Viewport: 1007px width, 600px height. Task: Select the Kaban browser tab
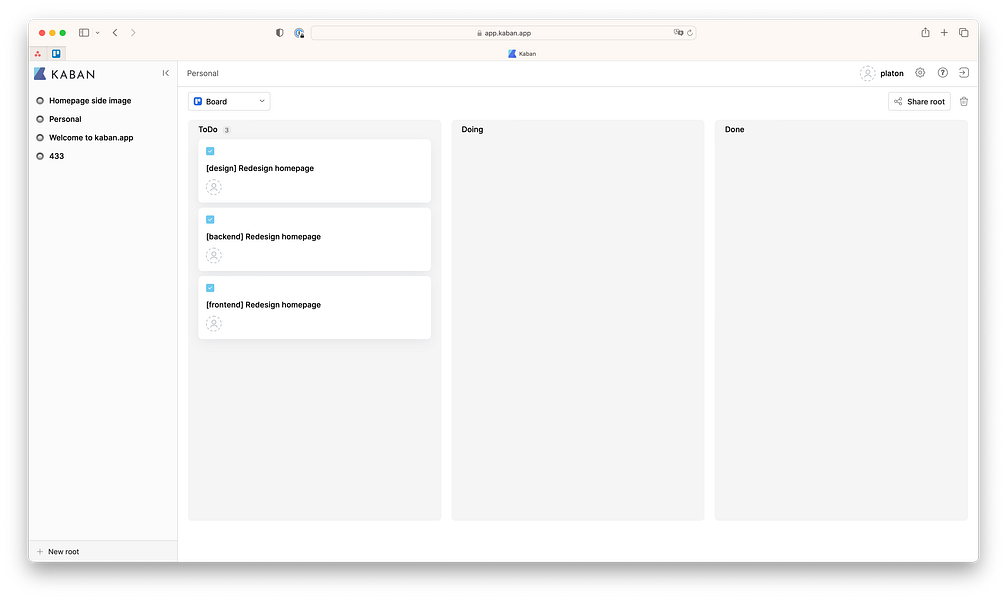point(521,54)
